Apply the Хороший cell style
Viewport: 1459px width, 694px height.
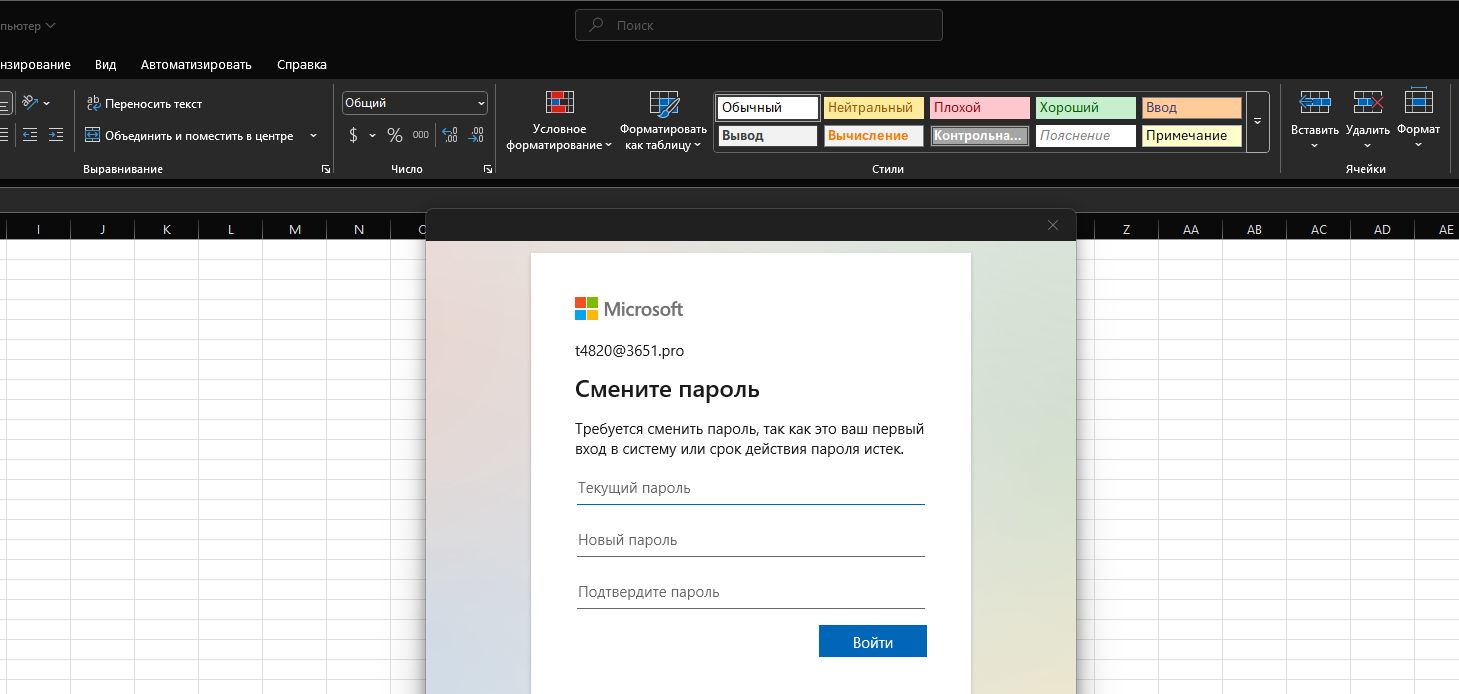(1086, 108)
